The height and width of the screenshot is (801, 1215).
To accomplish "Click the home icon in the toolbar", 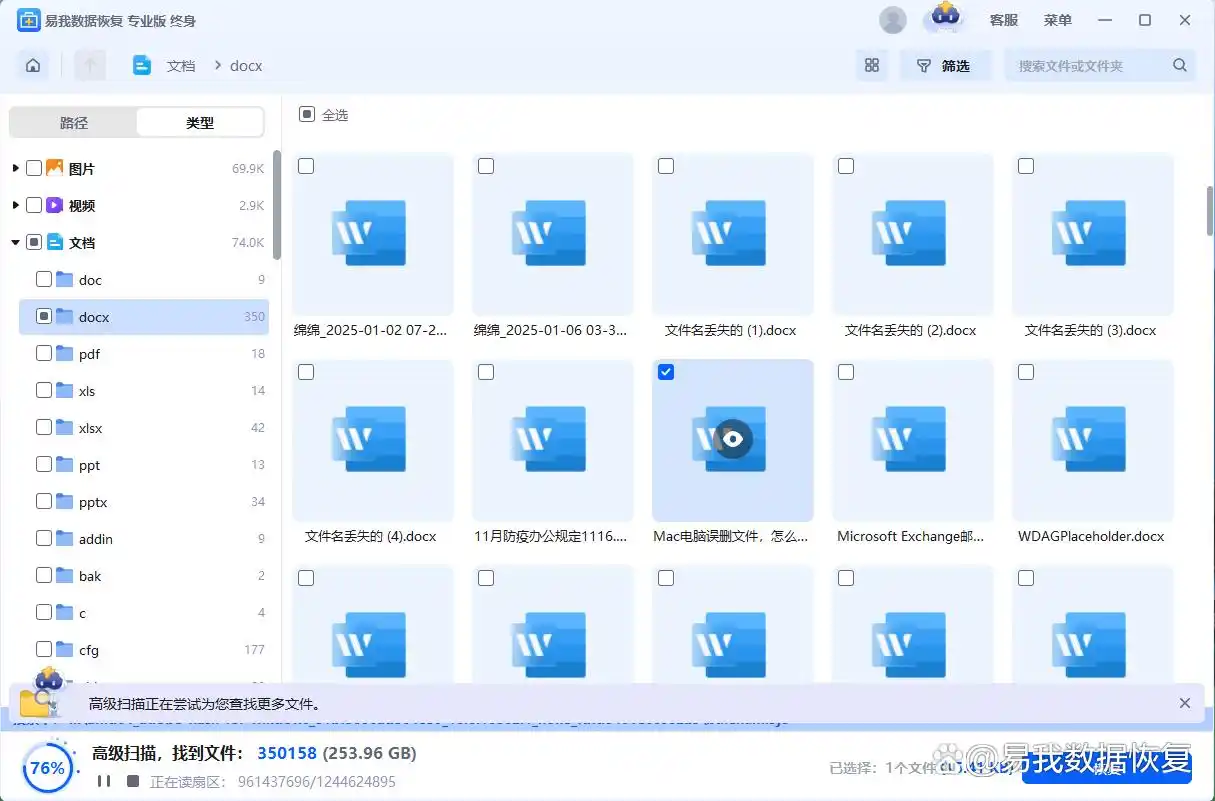I will (x=33, y=64).
